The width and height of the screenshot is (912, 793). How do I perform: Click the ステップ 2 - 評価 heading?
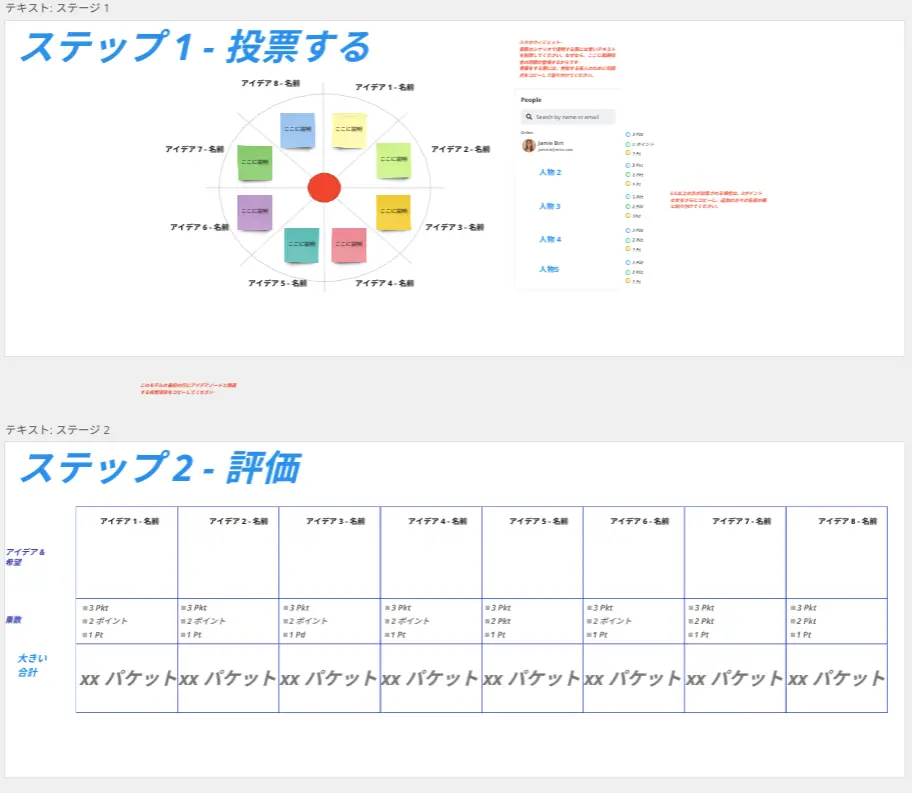click(x=160, y=467)
